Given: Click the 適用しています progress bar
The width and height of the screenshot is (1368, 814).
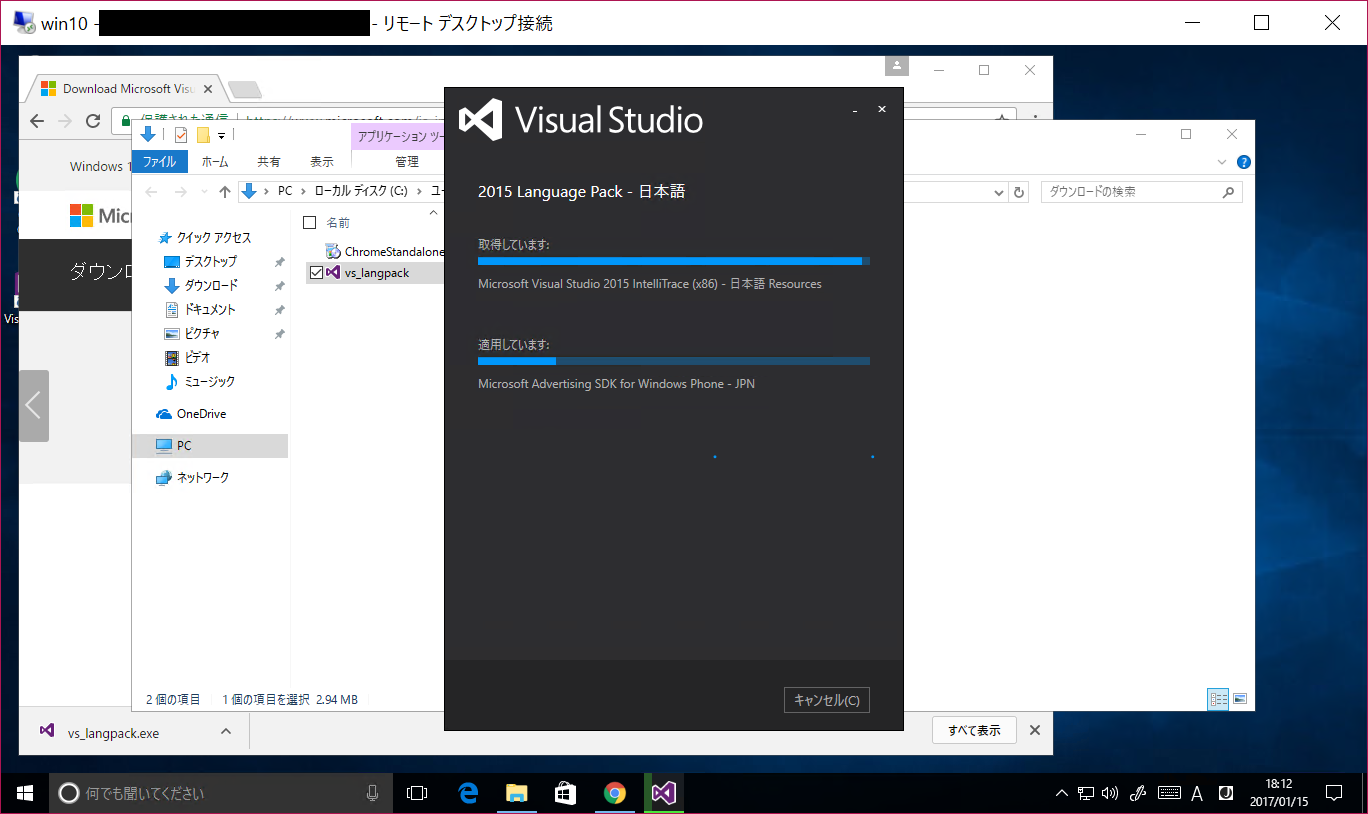Looking at the screenshot, I should coord(673,361).
